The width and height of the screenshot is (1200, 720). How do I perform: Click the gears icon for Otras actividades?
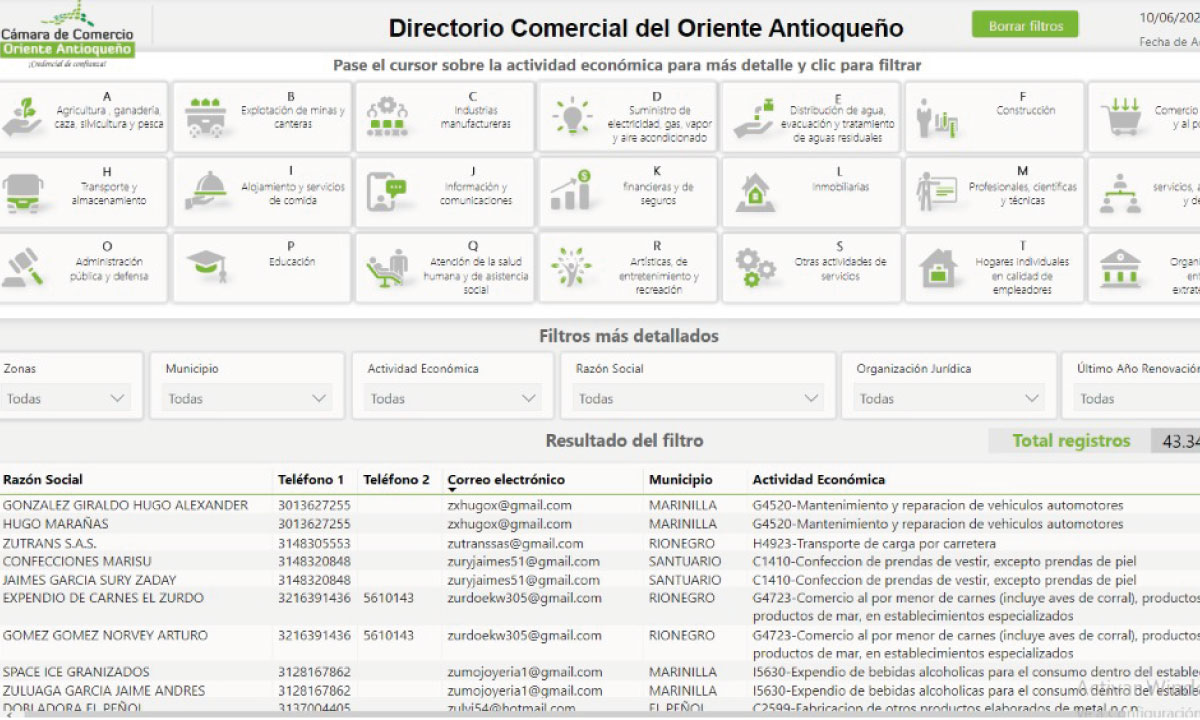click(x=755, y=268)
